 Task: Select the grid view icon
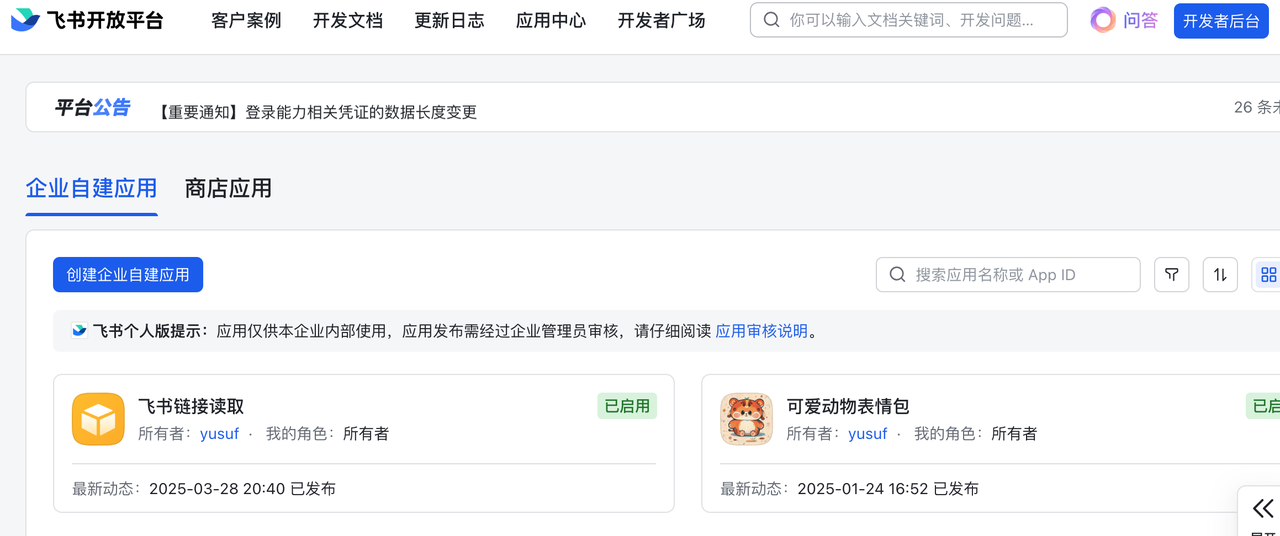click(1268, 275)
